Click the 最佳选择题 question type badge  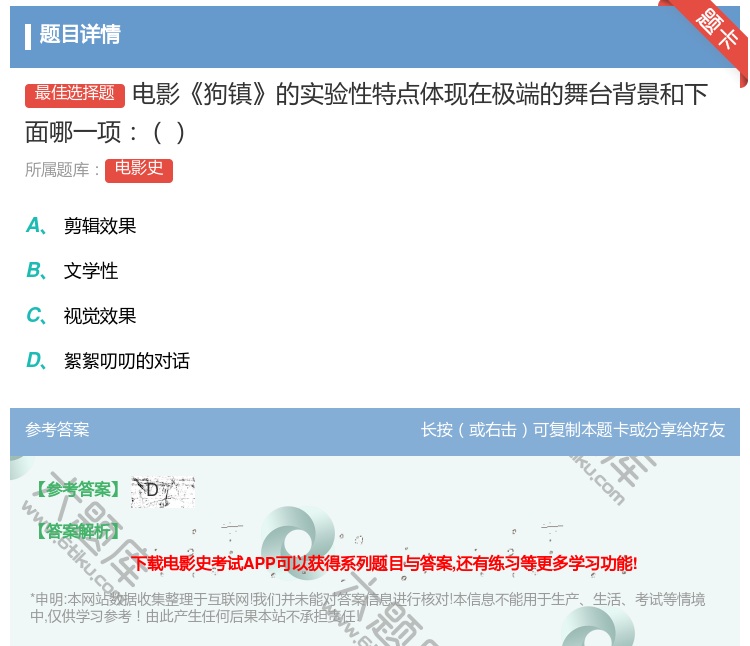pyautogui.click(x=75, y=94)
